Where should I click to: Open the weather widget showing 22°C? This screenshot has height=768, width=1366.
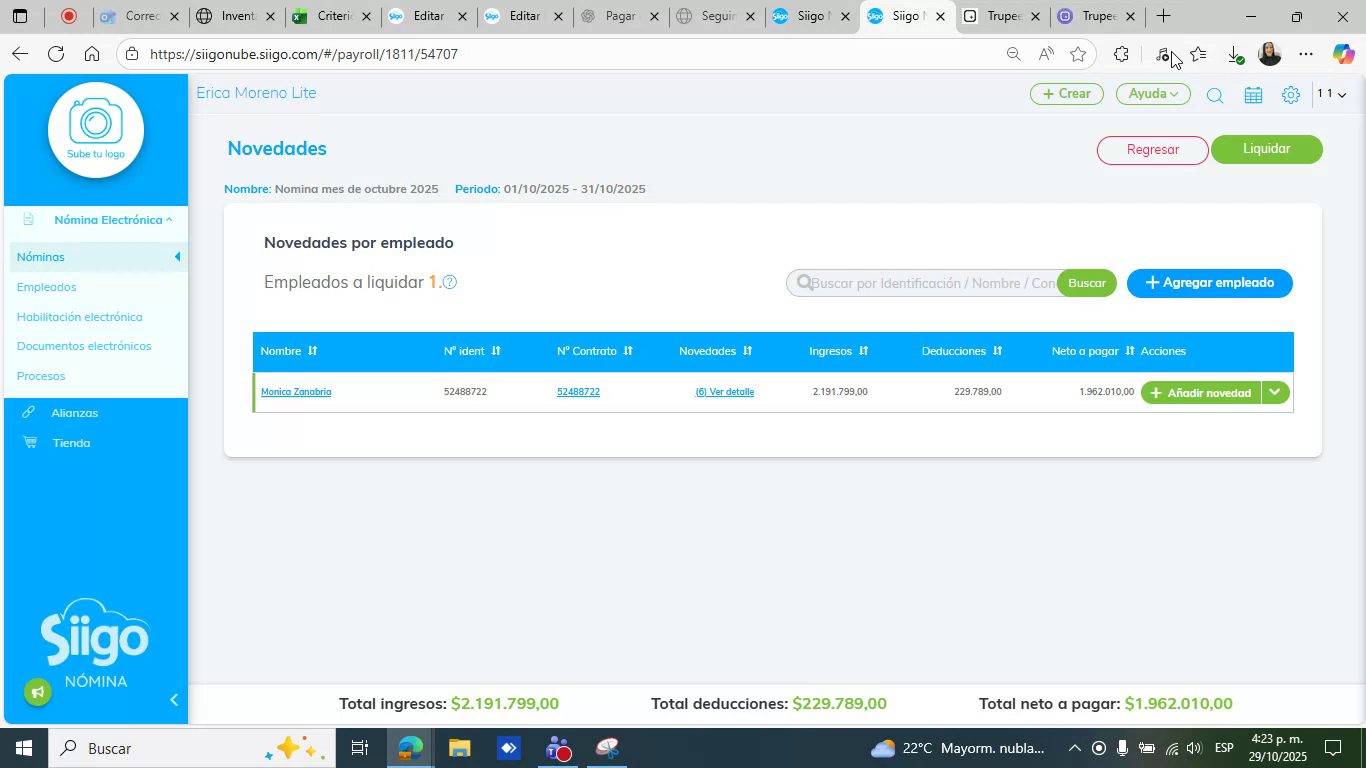(958, 748)
